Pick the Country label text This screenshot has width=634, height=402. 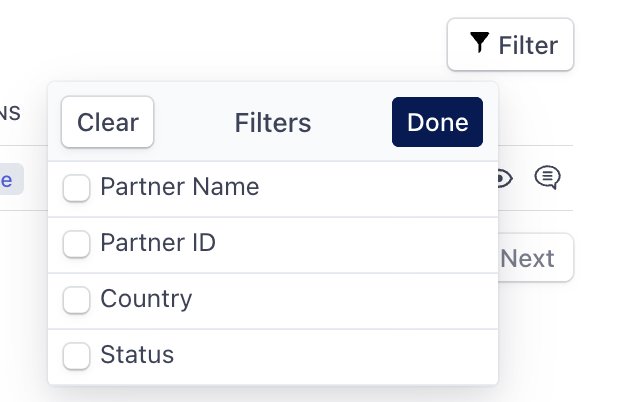(x=146, y=299)
